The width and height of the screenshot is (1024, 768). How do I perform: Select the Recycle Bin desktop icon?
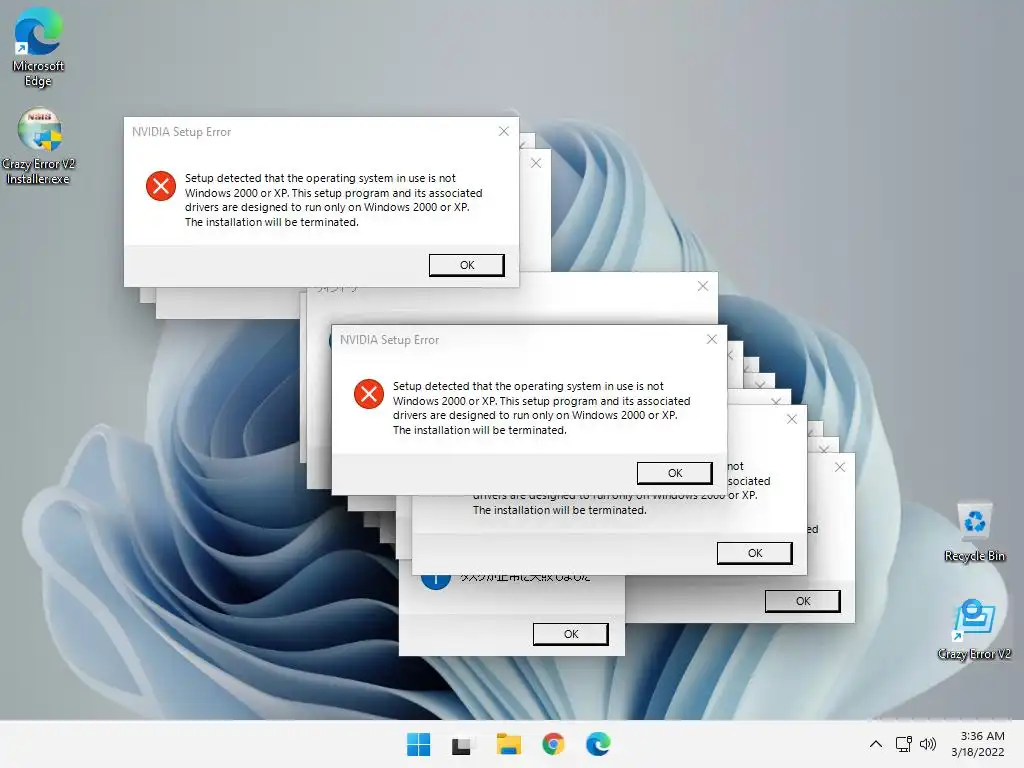[974, 532]
